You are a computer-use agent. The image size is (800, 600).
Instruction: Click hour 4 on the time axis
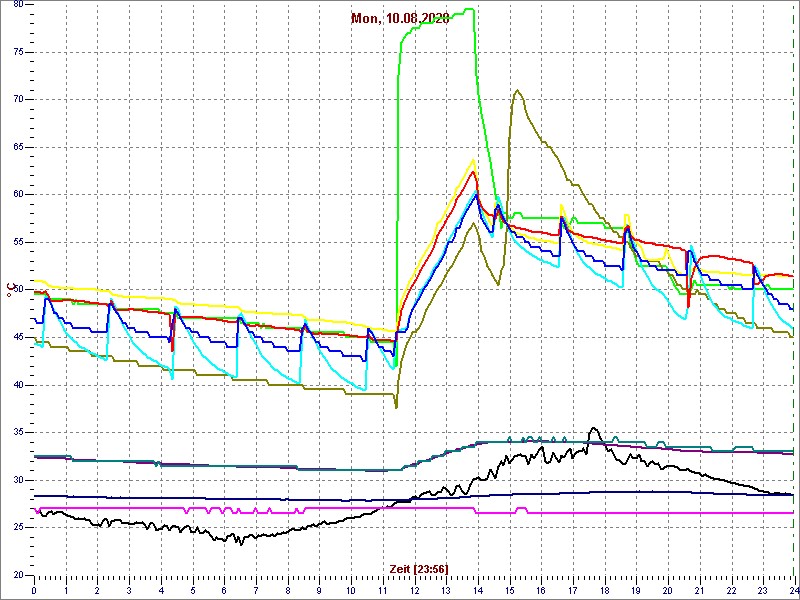tap(161, 590)
